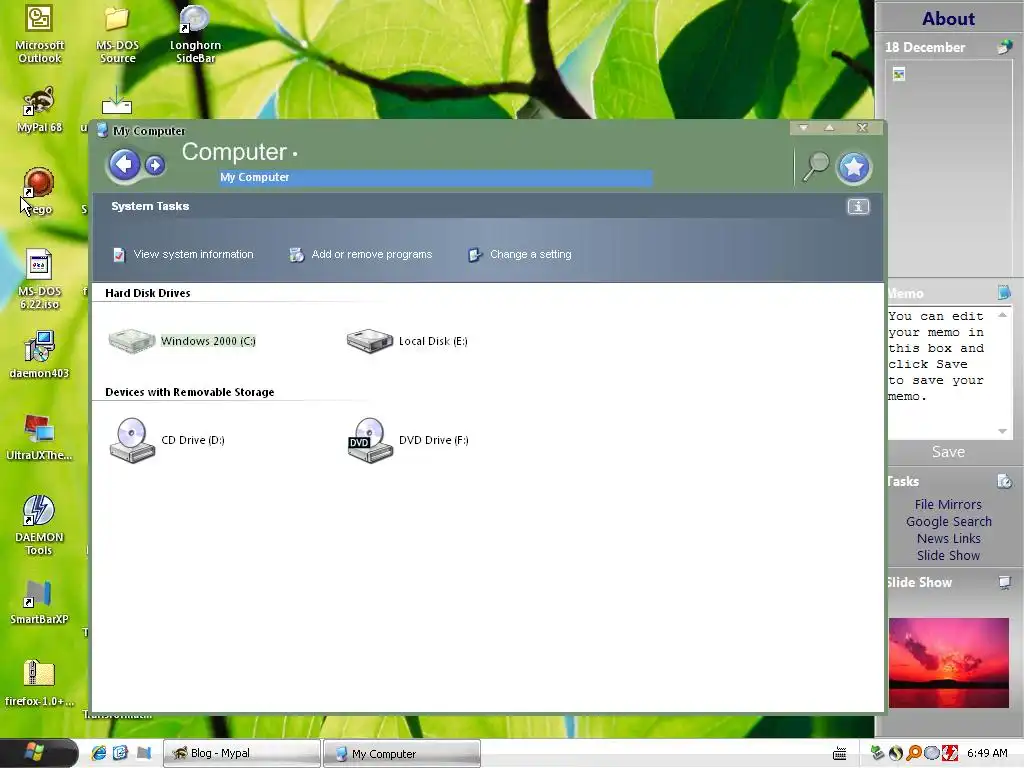Screen dimensions: 1024x768
Task: Open the MyPal 68 desktop shortcut
Action: [39, 110]
